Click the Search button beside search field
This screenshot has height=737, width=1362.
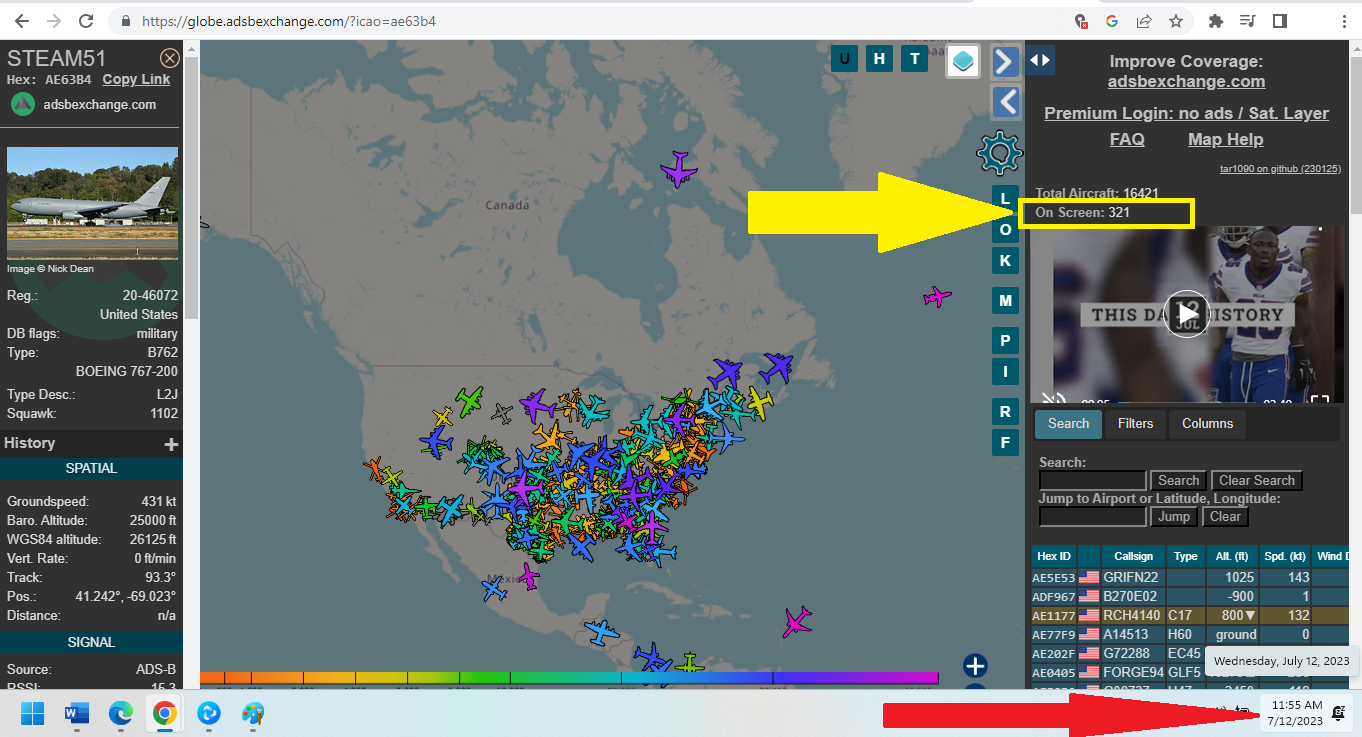coord(1178,480)
